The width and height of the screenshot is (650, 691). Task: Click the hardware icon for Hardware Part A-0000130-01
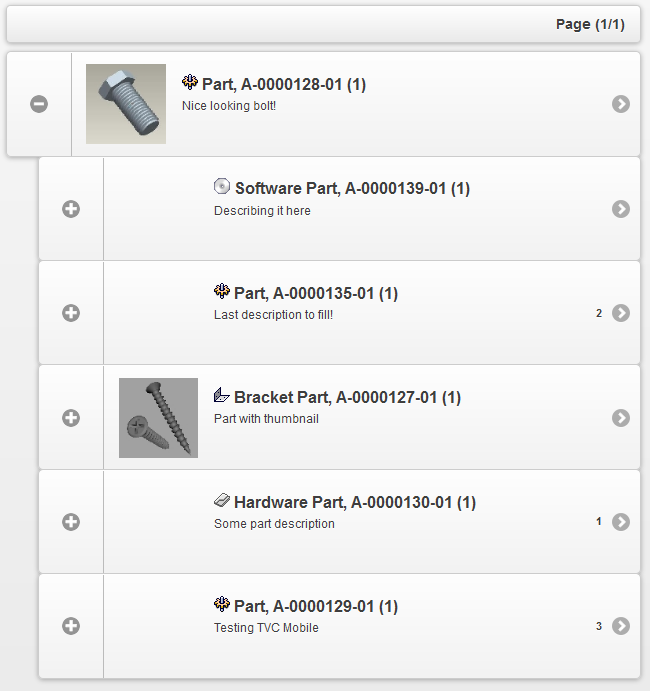222,500
